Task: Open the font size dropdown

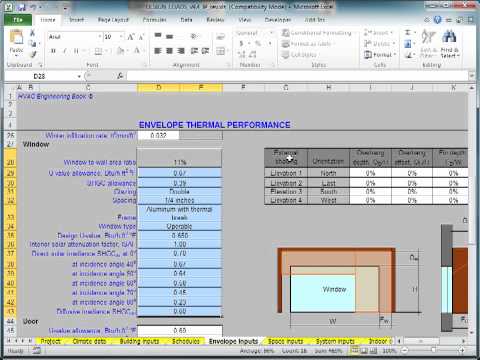Action: pos(121,36)
